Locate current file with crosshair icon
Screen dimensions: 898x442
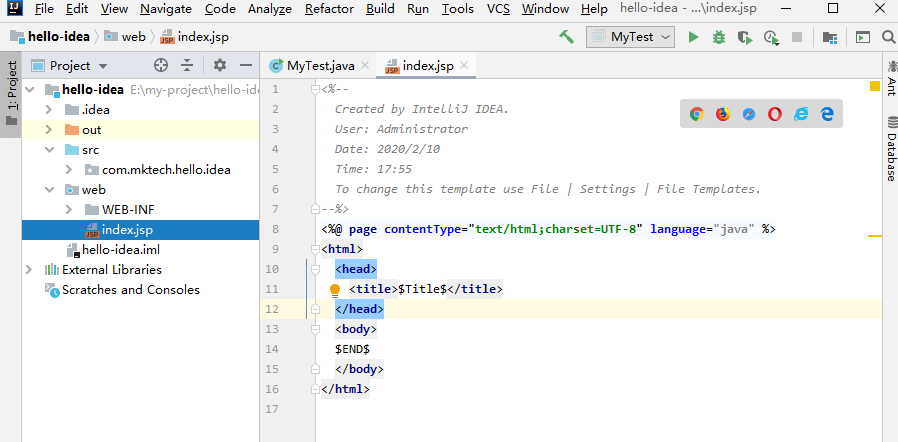click(x=161, y=65)
